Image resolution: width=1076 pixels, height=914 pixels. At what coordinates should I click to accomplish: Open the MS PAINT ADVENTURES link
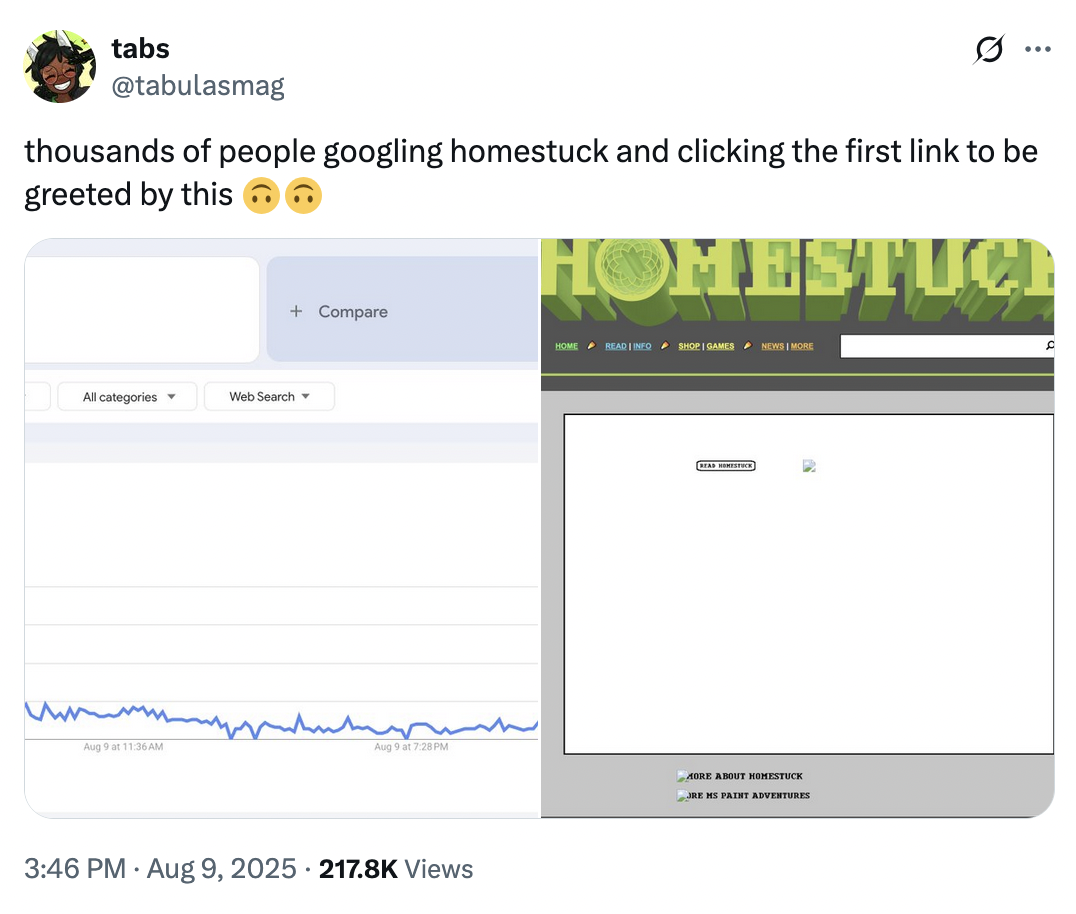point(749,796)
